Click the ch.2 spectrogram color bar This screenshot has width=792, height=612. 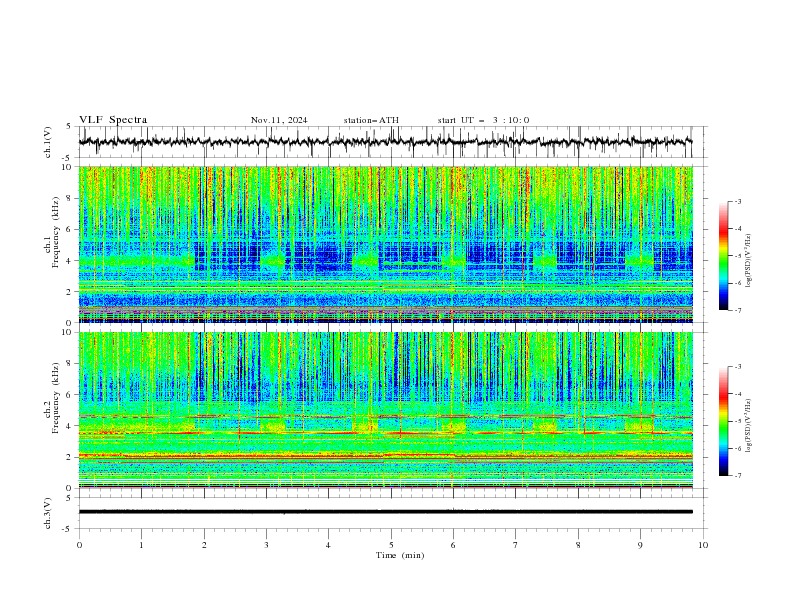(x=723, y=421)
